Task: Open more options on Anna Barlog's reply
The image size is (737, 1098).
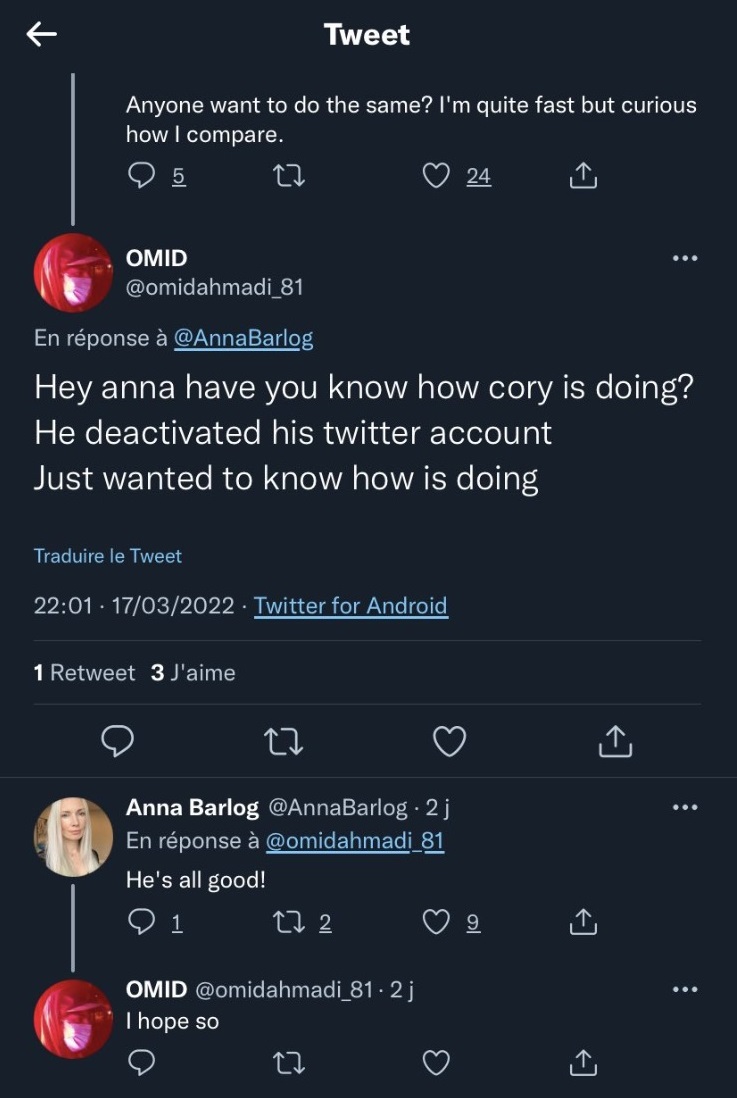Action: point(684,807)
